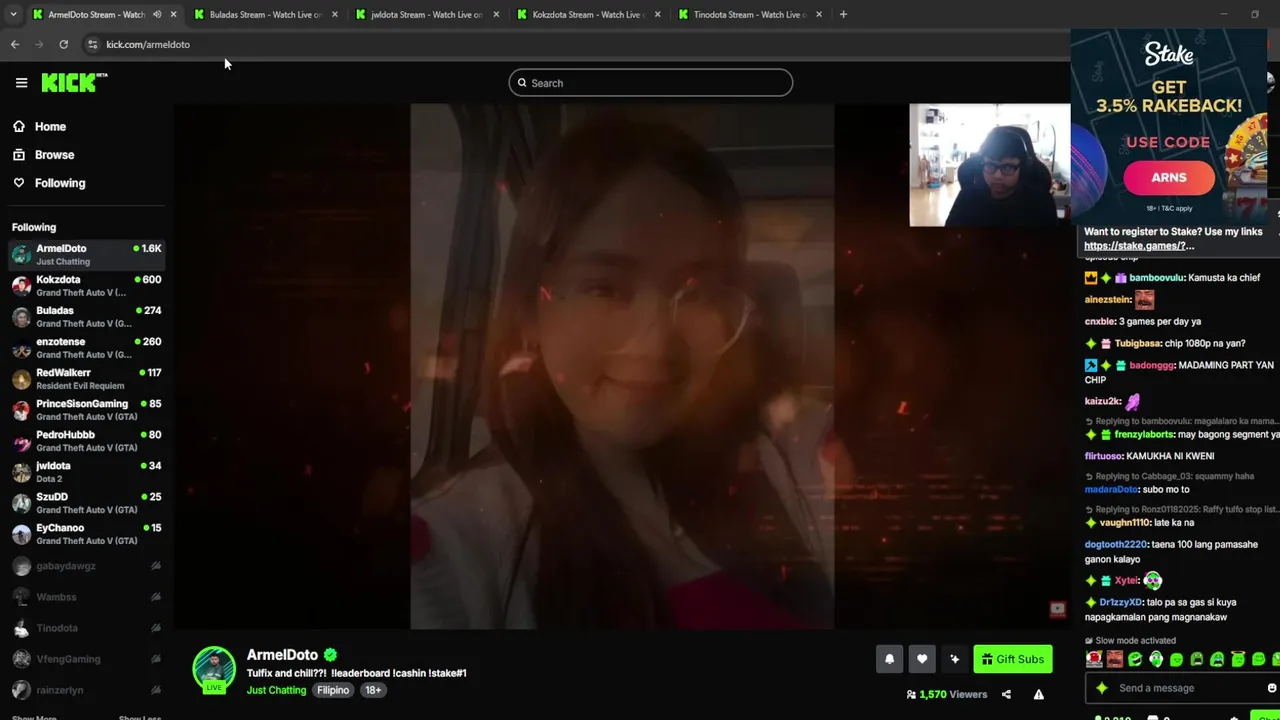Click username Tubigbasa in chat

coord(1139,344)
